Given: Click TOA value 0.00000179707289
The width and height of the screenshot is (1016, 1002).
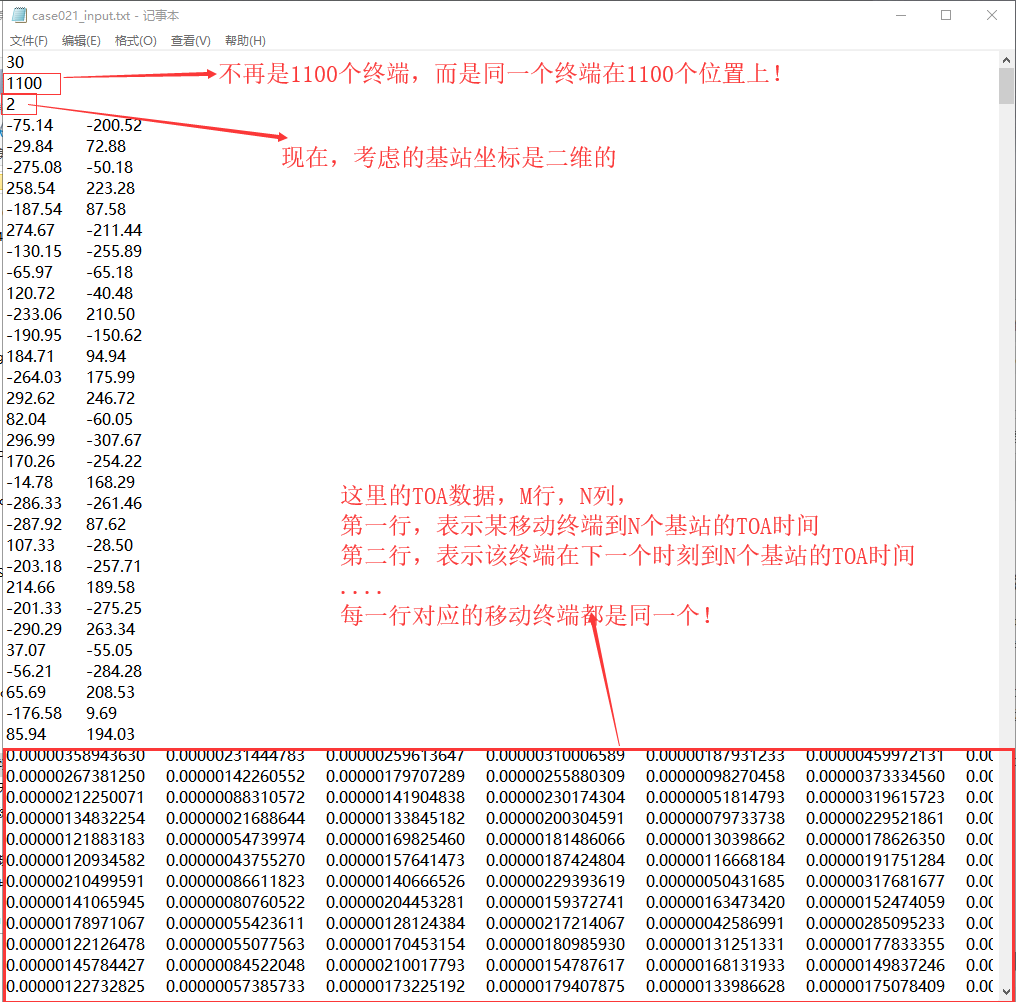Looking at the screenshot, I should (x=396, y=776).
